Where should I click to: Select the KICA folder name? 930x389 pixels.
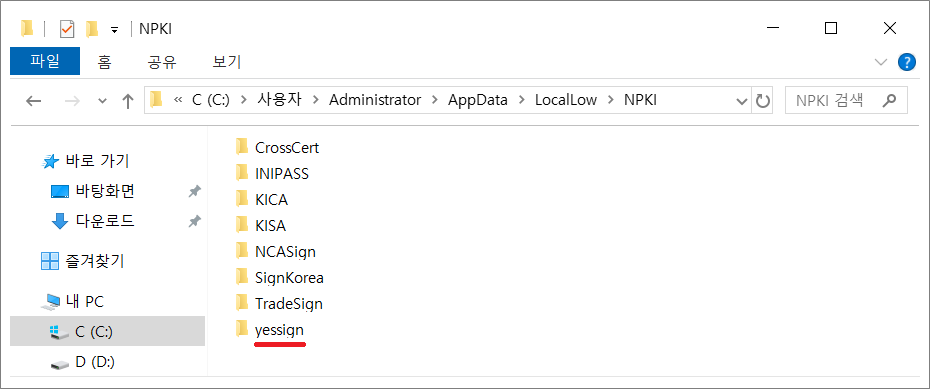click(272, 200)
